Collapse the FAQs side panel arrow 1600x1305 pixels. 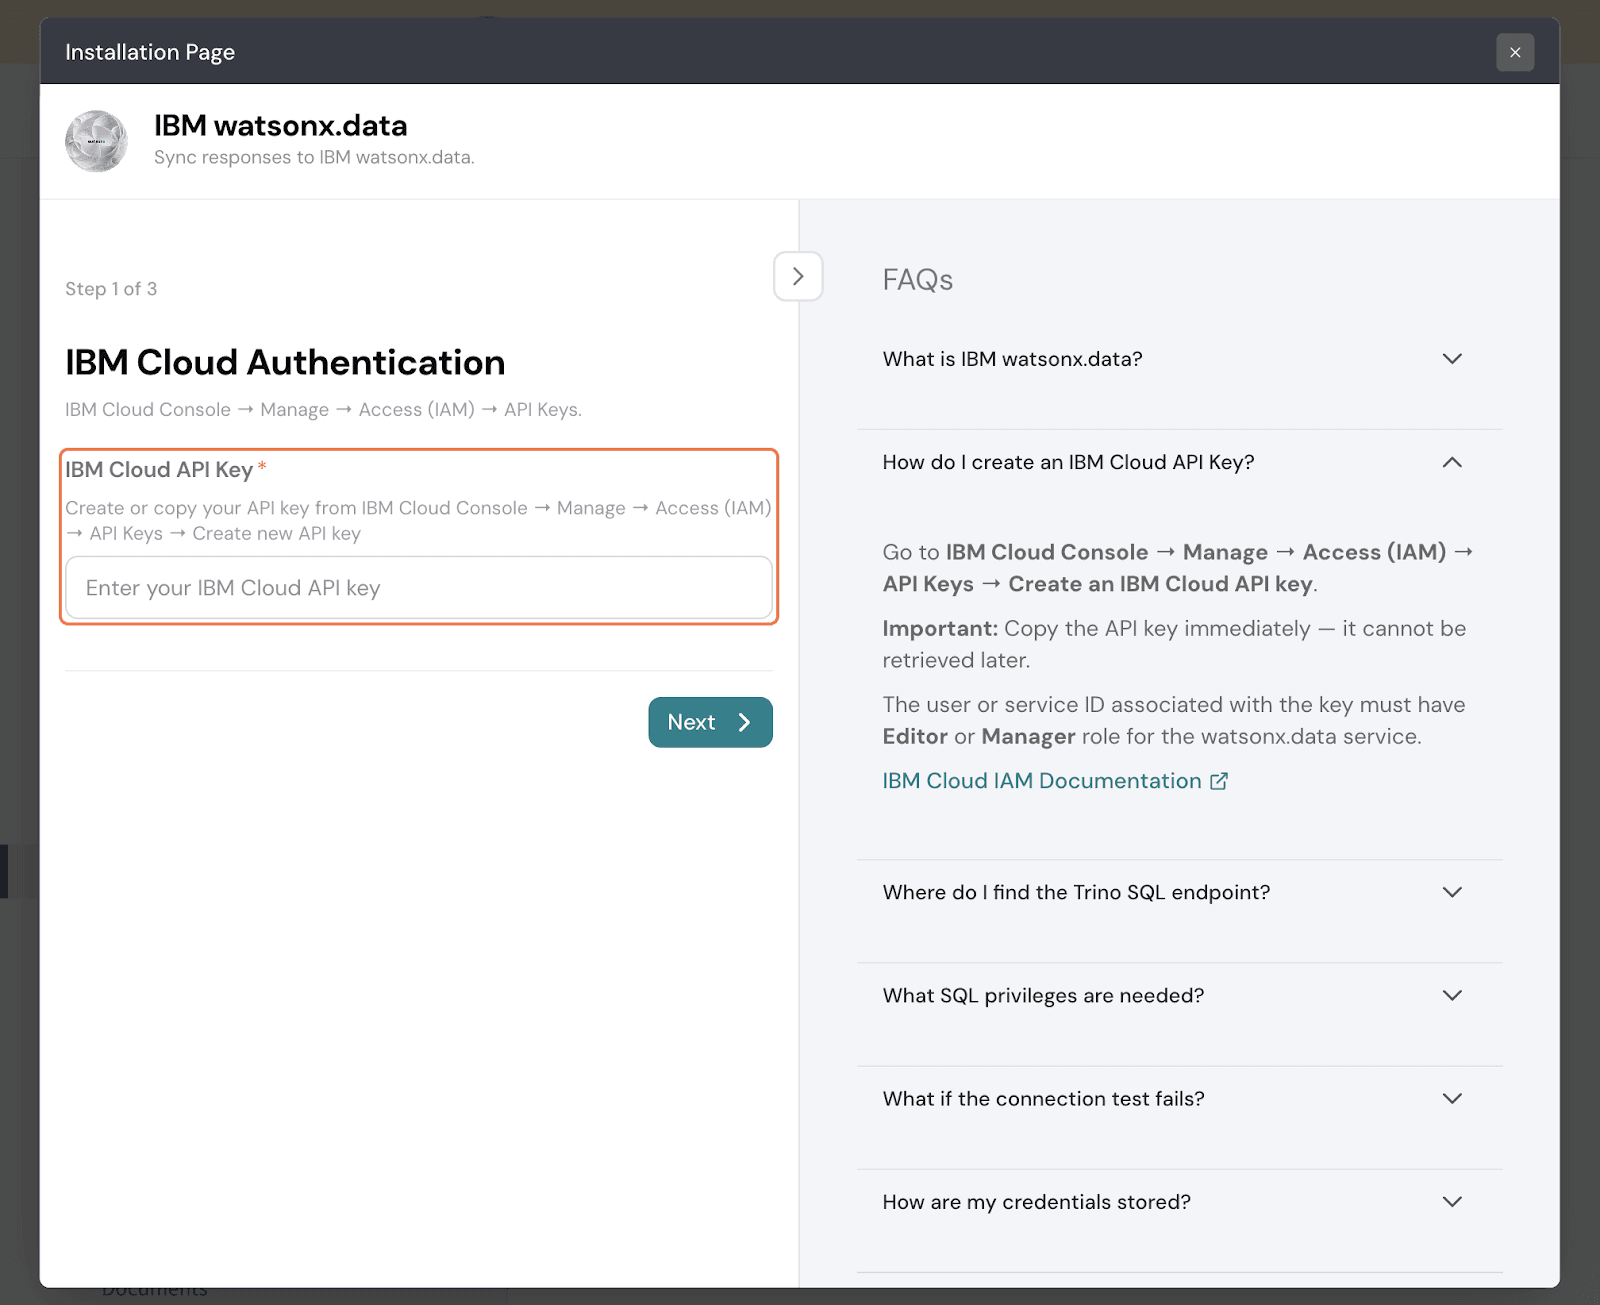pos(798,276)
